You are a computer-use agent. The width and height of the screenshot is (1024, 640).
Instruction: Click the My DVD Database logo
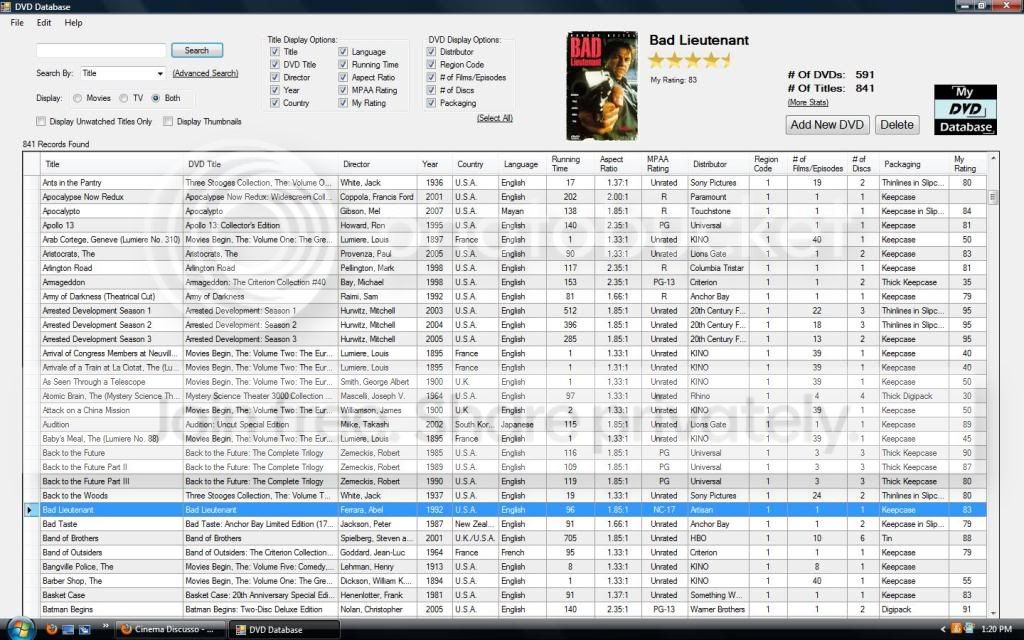(x=965, y=110)
